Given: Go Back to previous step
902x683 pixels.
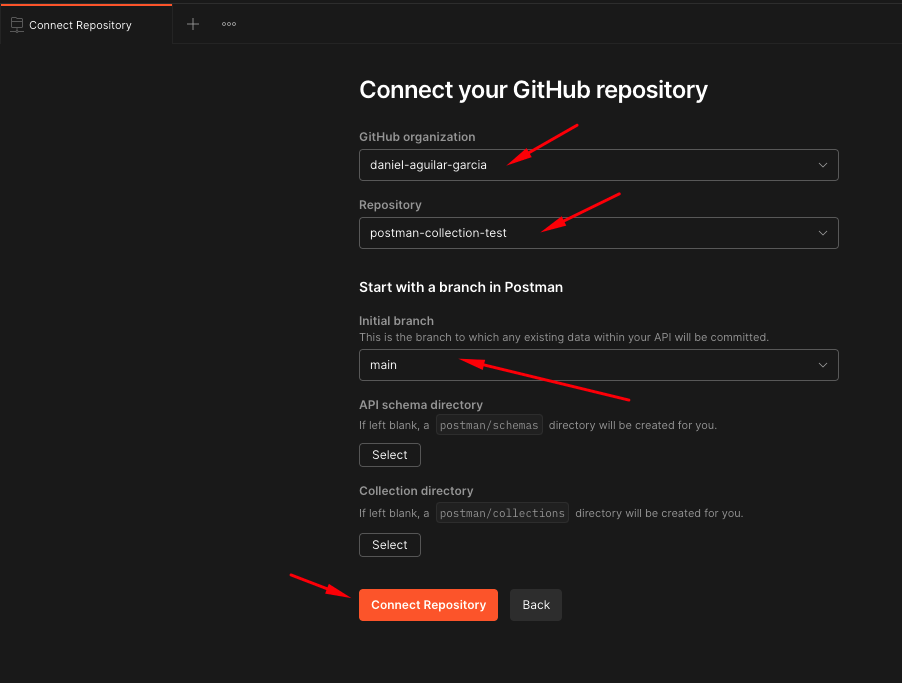Looking at the screenshot, I should tap(536, 605).
